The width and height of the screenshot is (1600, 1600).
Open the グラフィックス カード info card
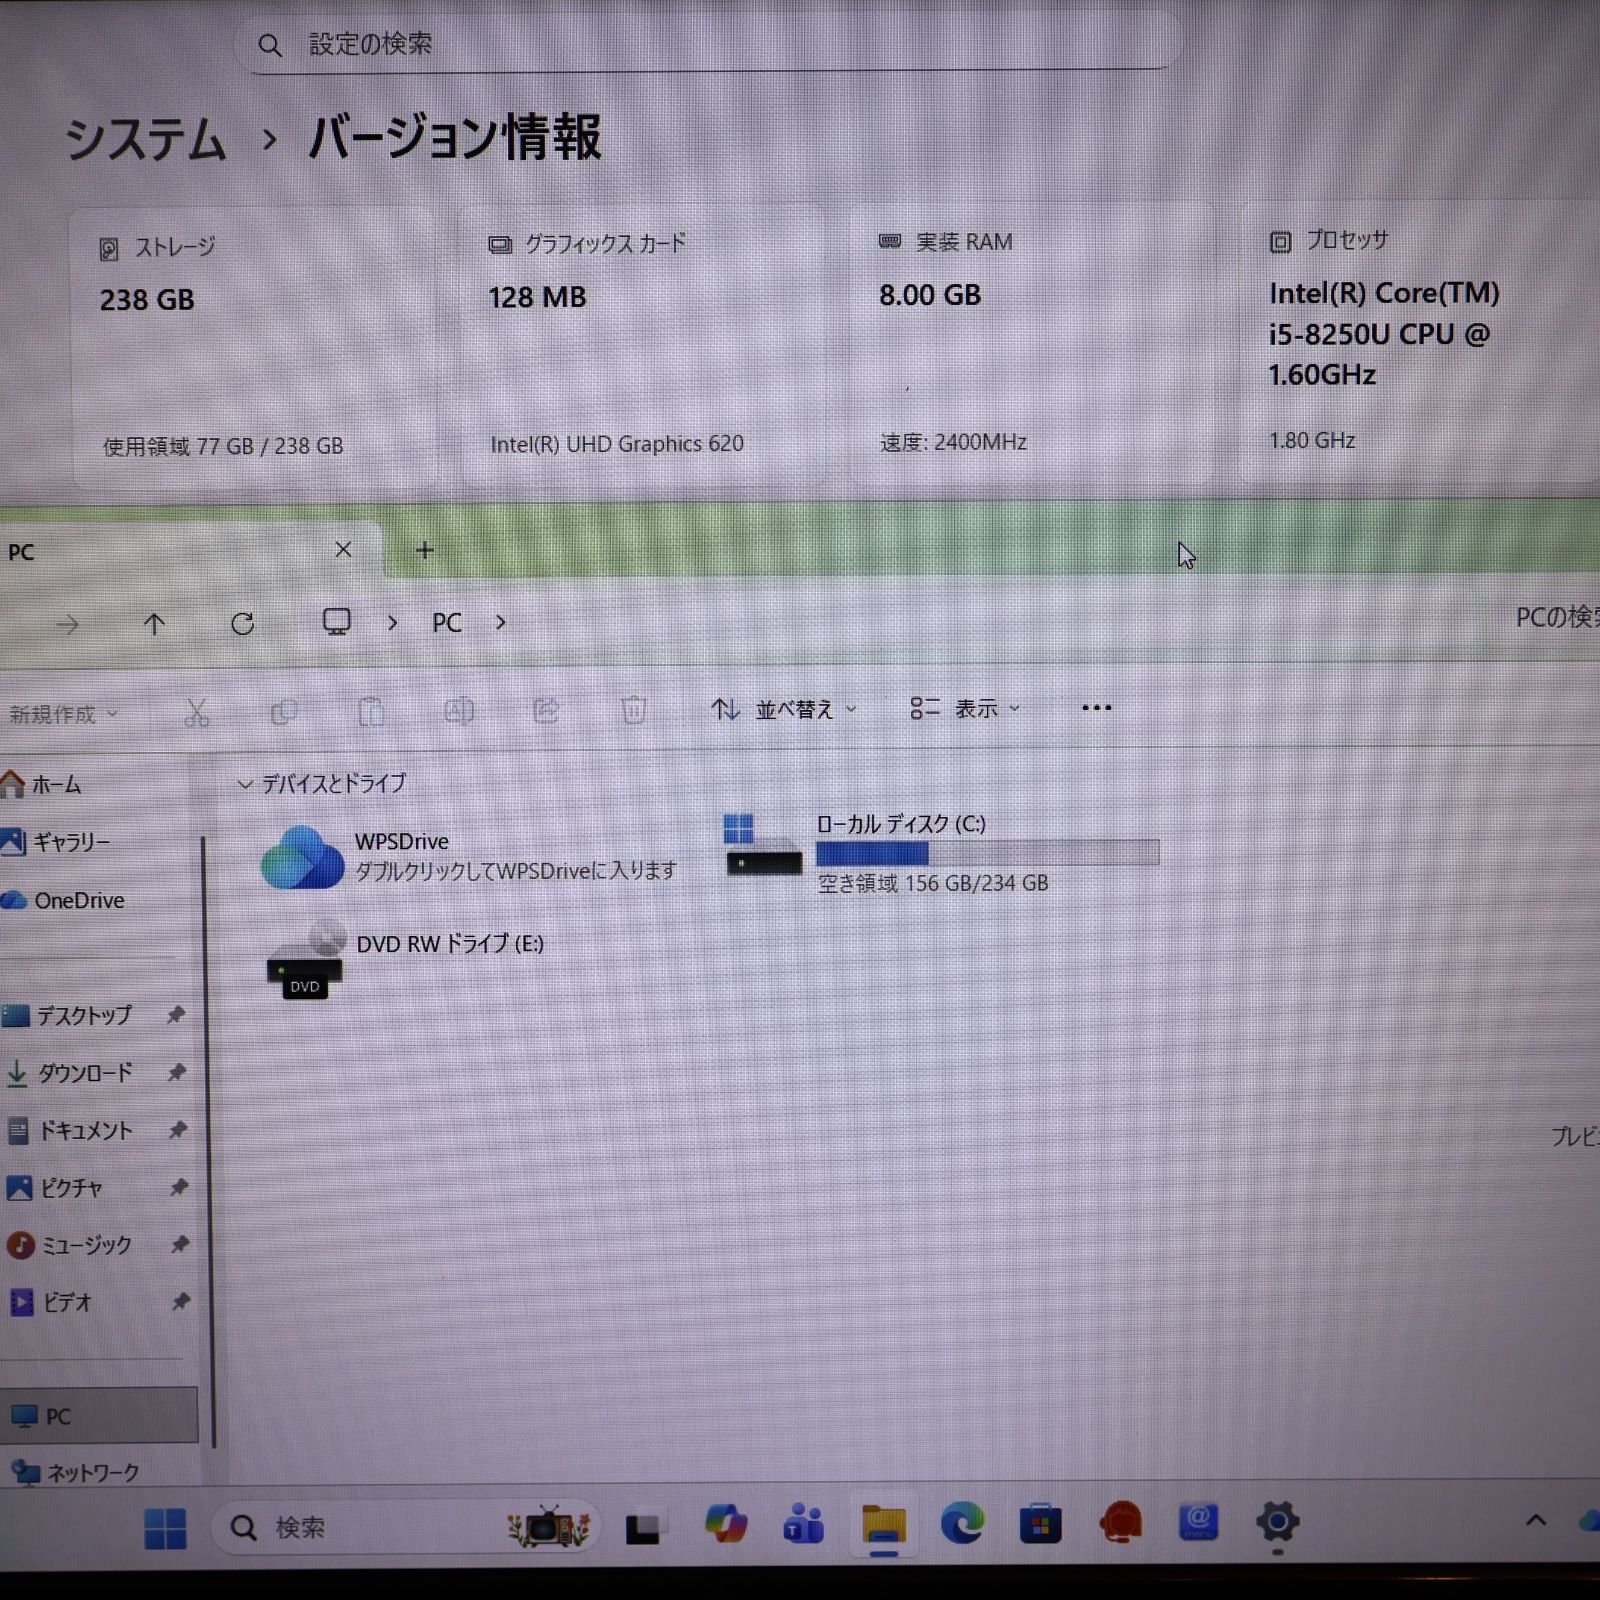(642, 345)
